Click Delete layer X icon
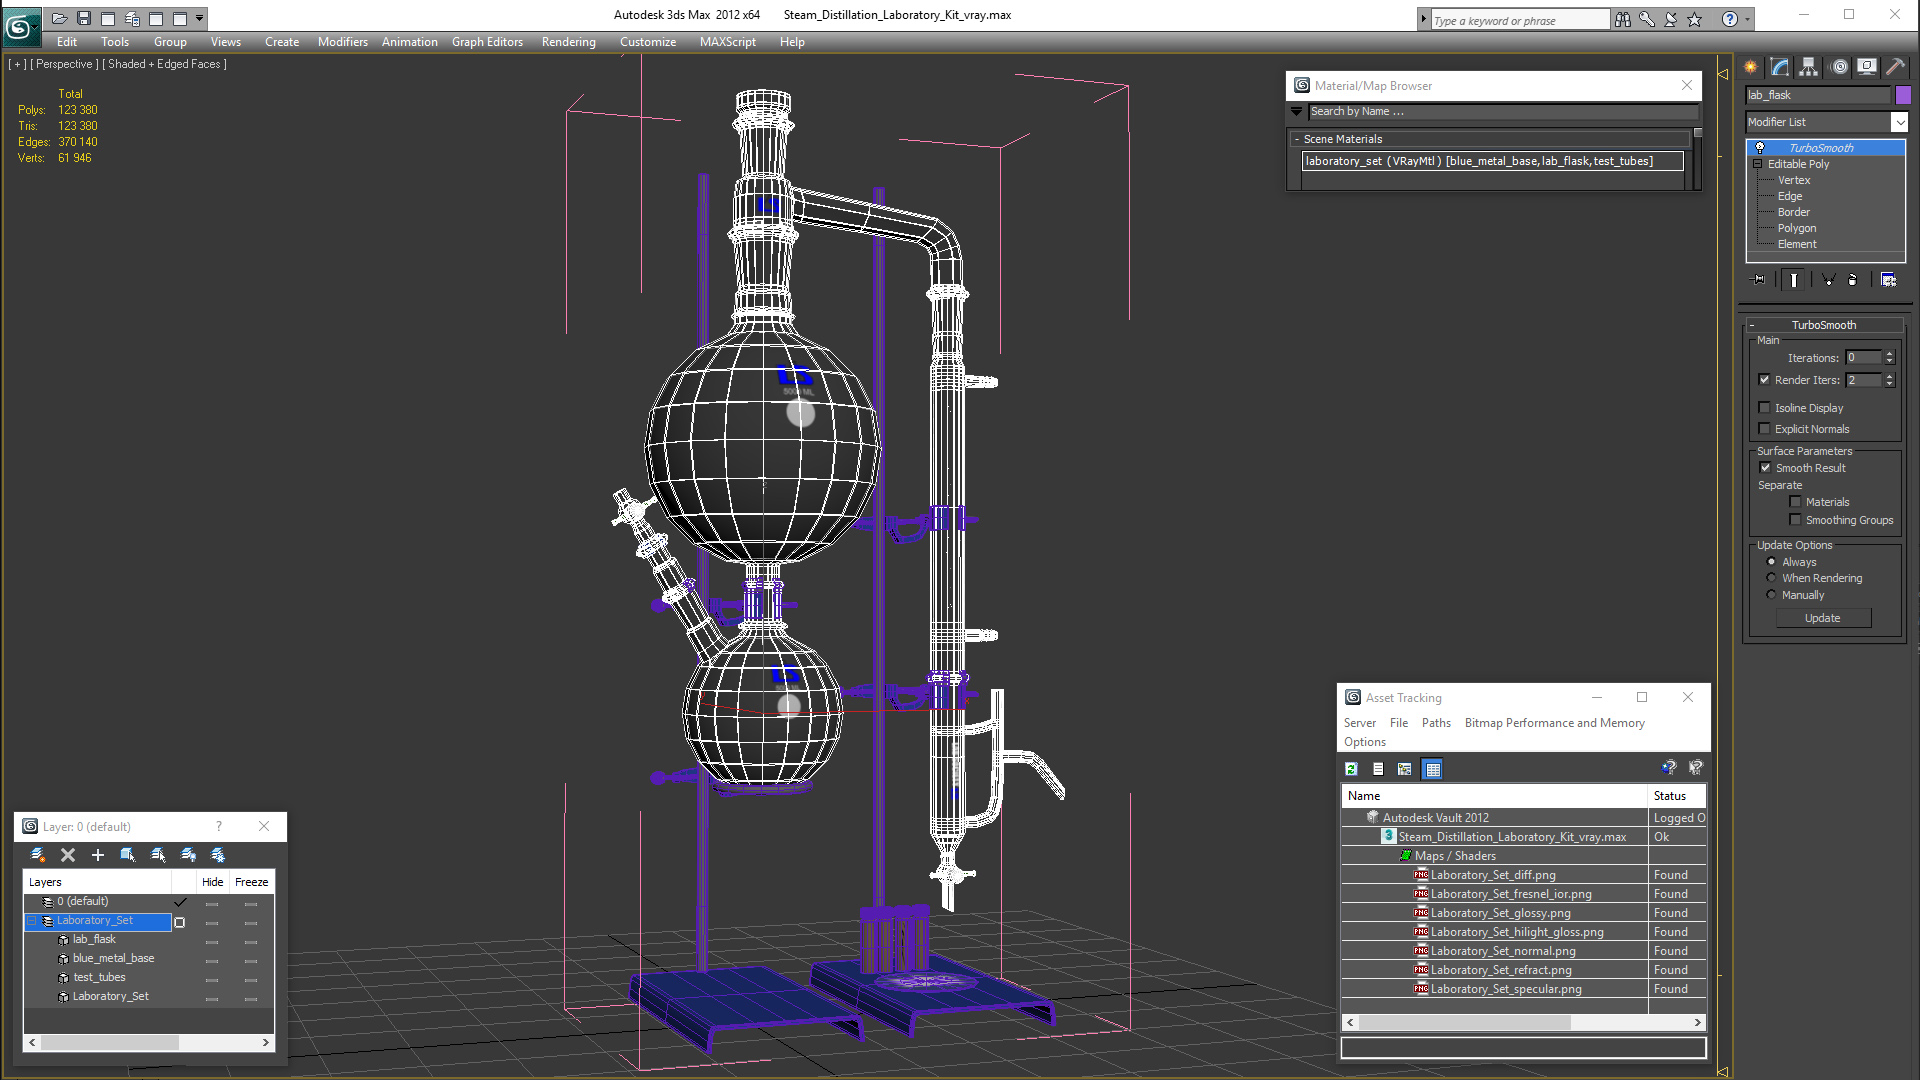Image resolution: width=1920 pixels, height=1080 pixels. pyautogui.click(x=68, y=855)
